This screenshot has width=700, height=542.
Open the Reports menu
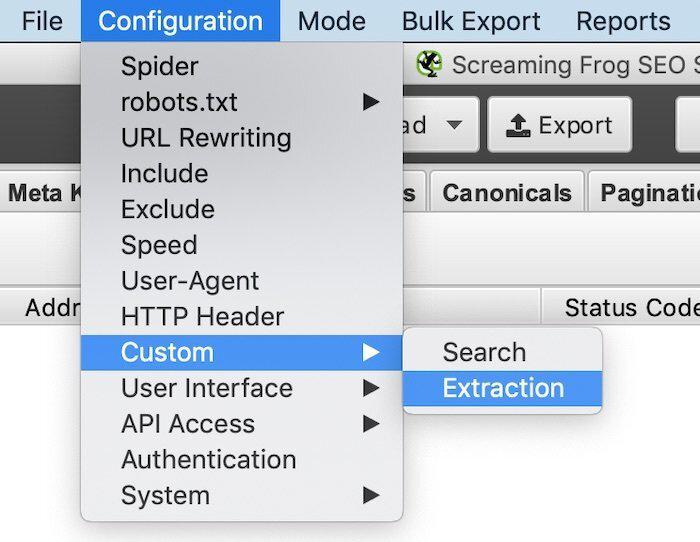[623, 21]
